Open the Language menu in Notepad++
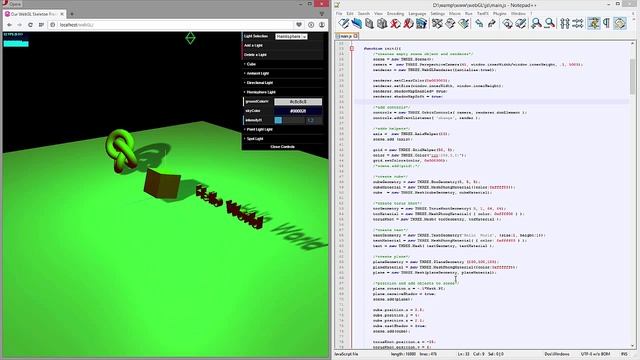This screenshot has height=360, width=640. (x=417, y=13)
